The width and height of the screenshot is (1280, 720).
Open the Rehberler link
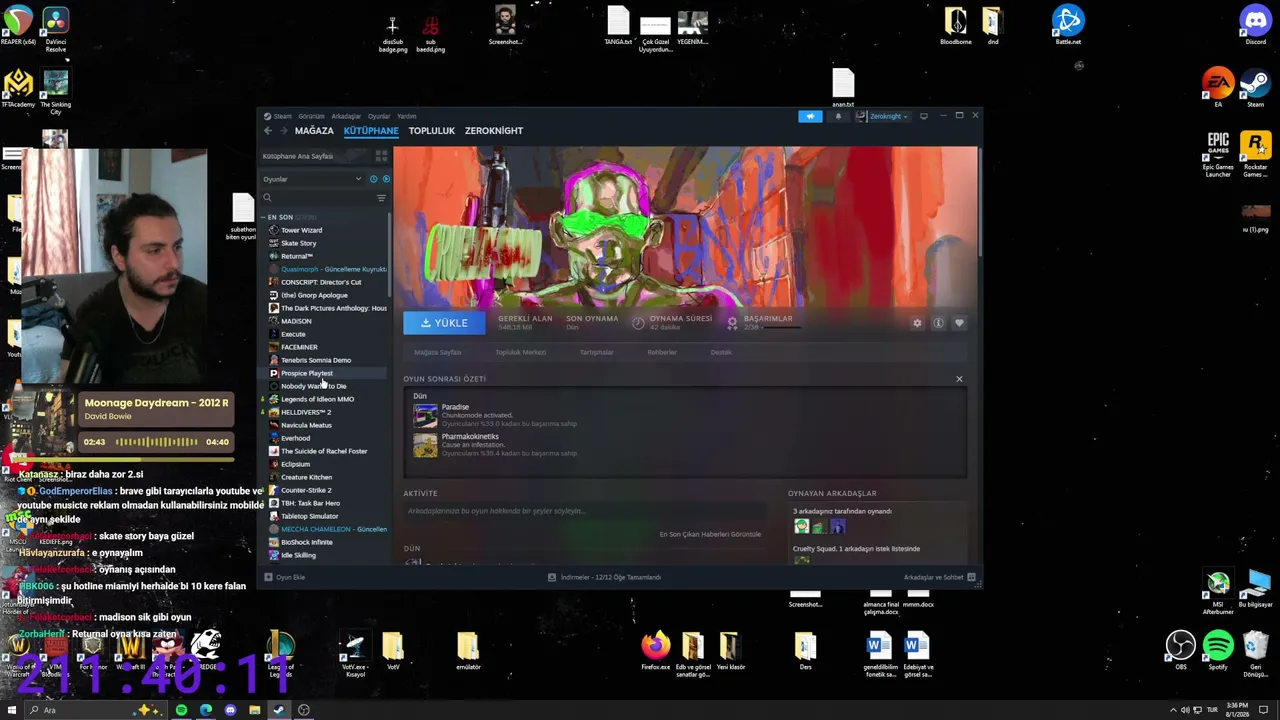coord(662,352)
